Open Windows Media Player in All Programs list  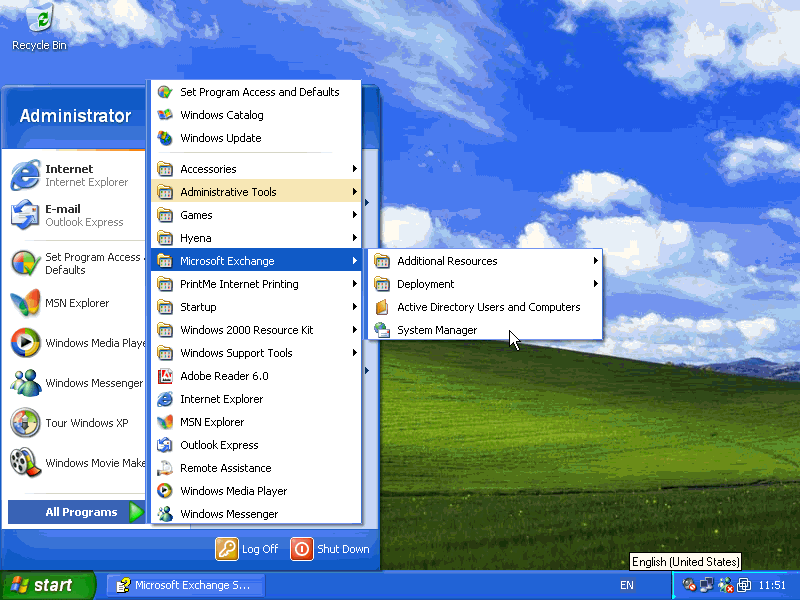(x=256, y=491)
